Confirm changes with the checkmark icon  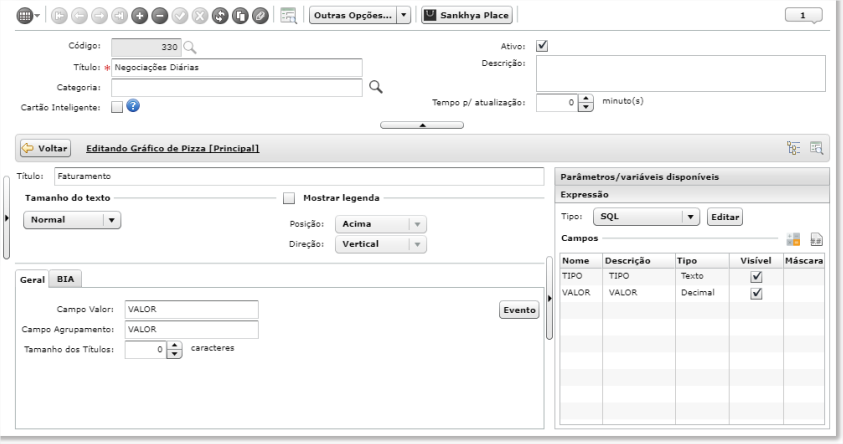tap(180, 16)
